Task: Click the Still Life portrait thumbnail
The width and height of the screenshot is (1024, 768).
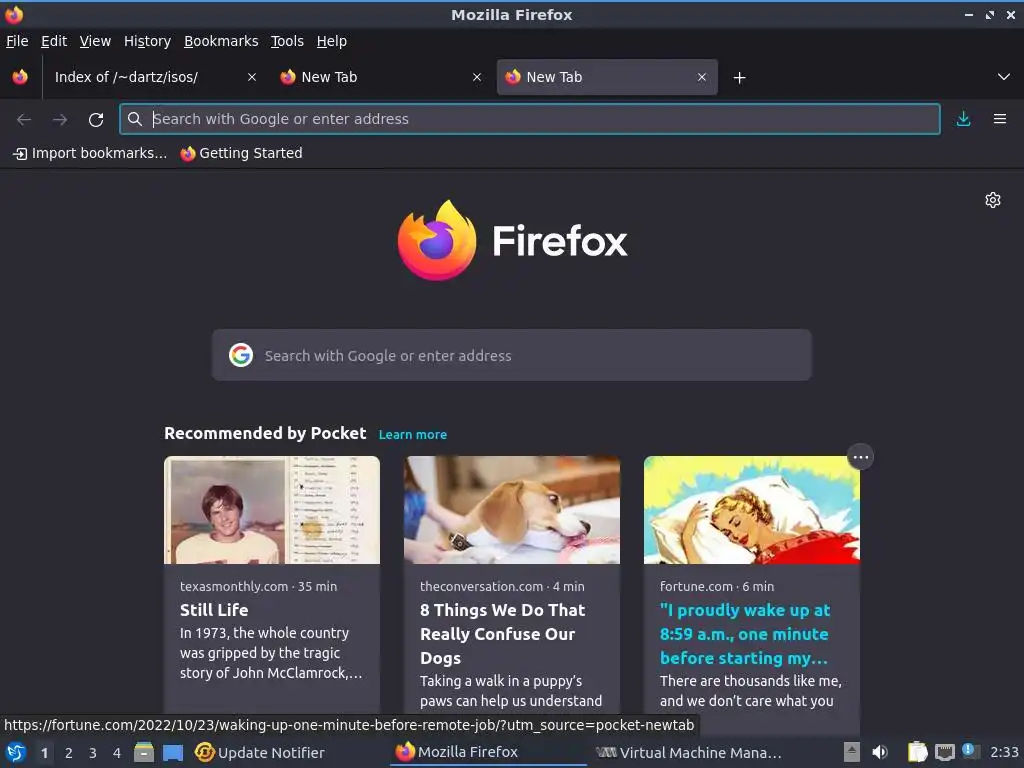Action: pos(272,510)
